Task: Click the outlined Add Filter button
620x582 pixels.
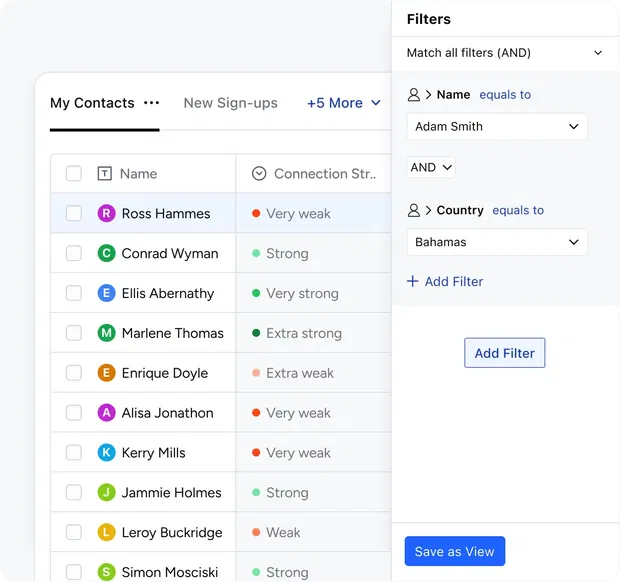Action: [505, 353]
